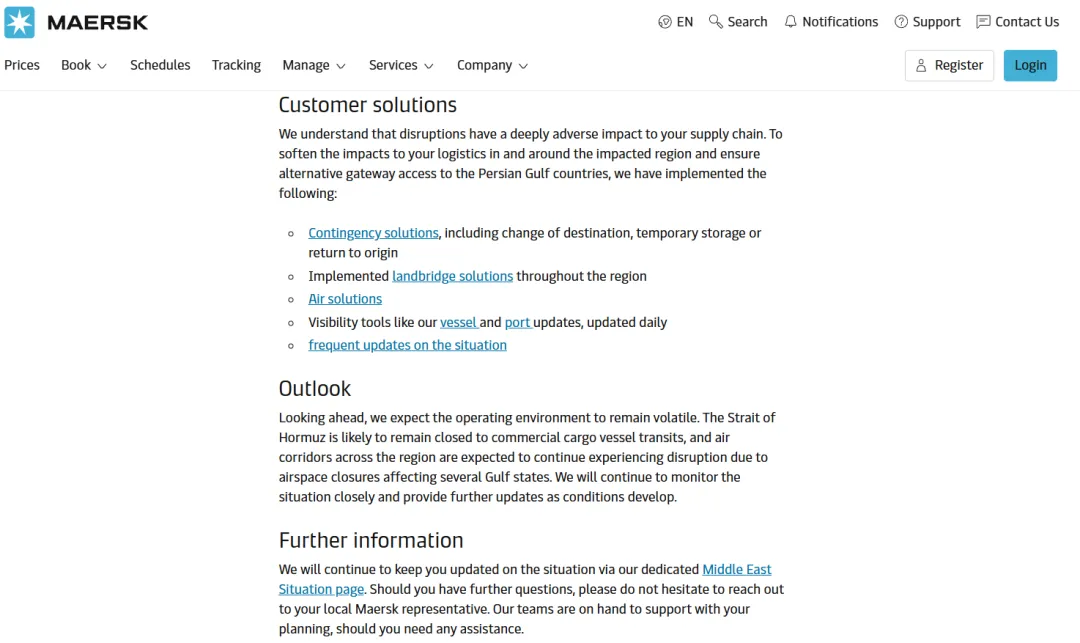Follow the landbridge solutions link
1080x643 pixels.
pyautogui.click(x=452, y=276)
